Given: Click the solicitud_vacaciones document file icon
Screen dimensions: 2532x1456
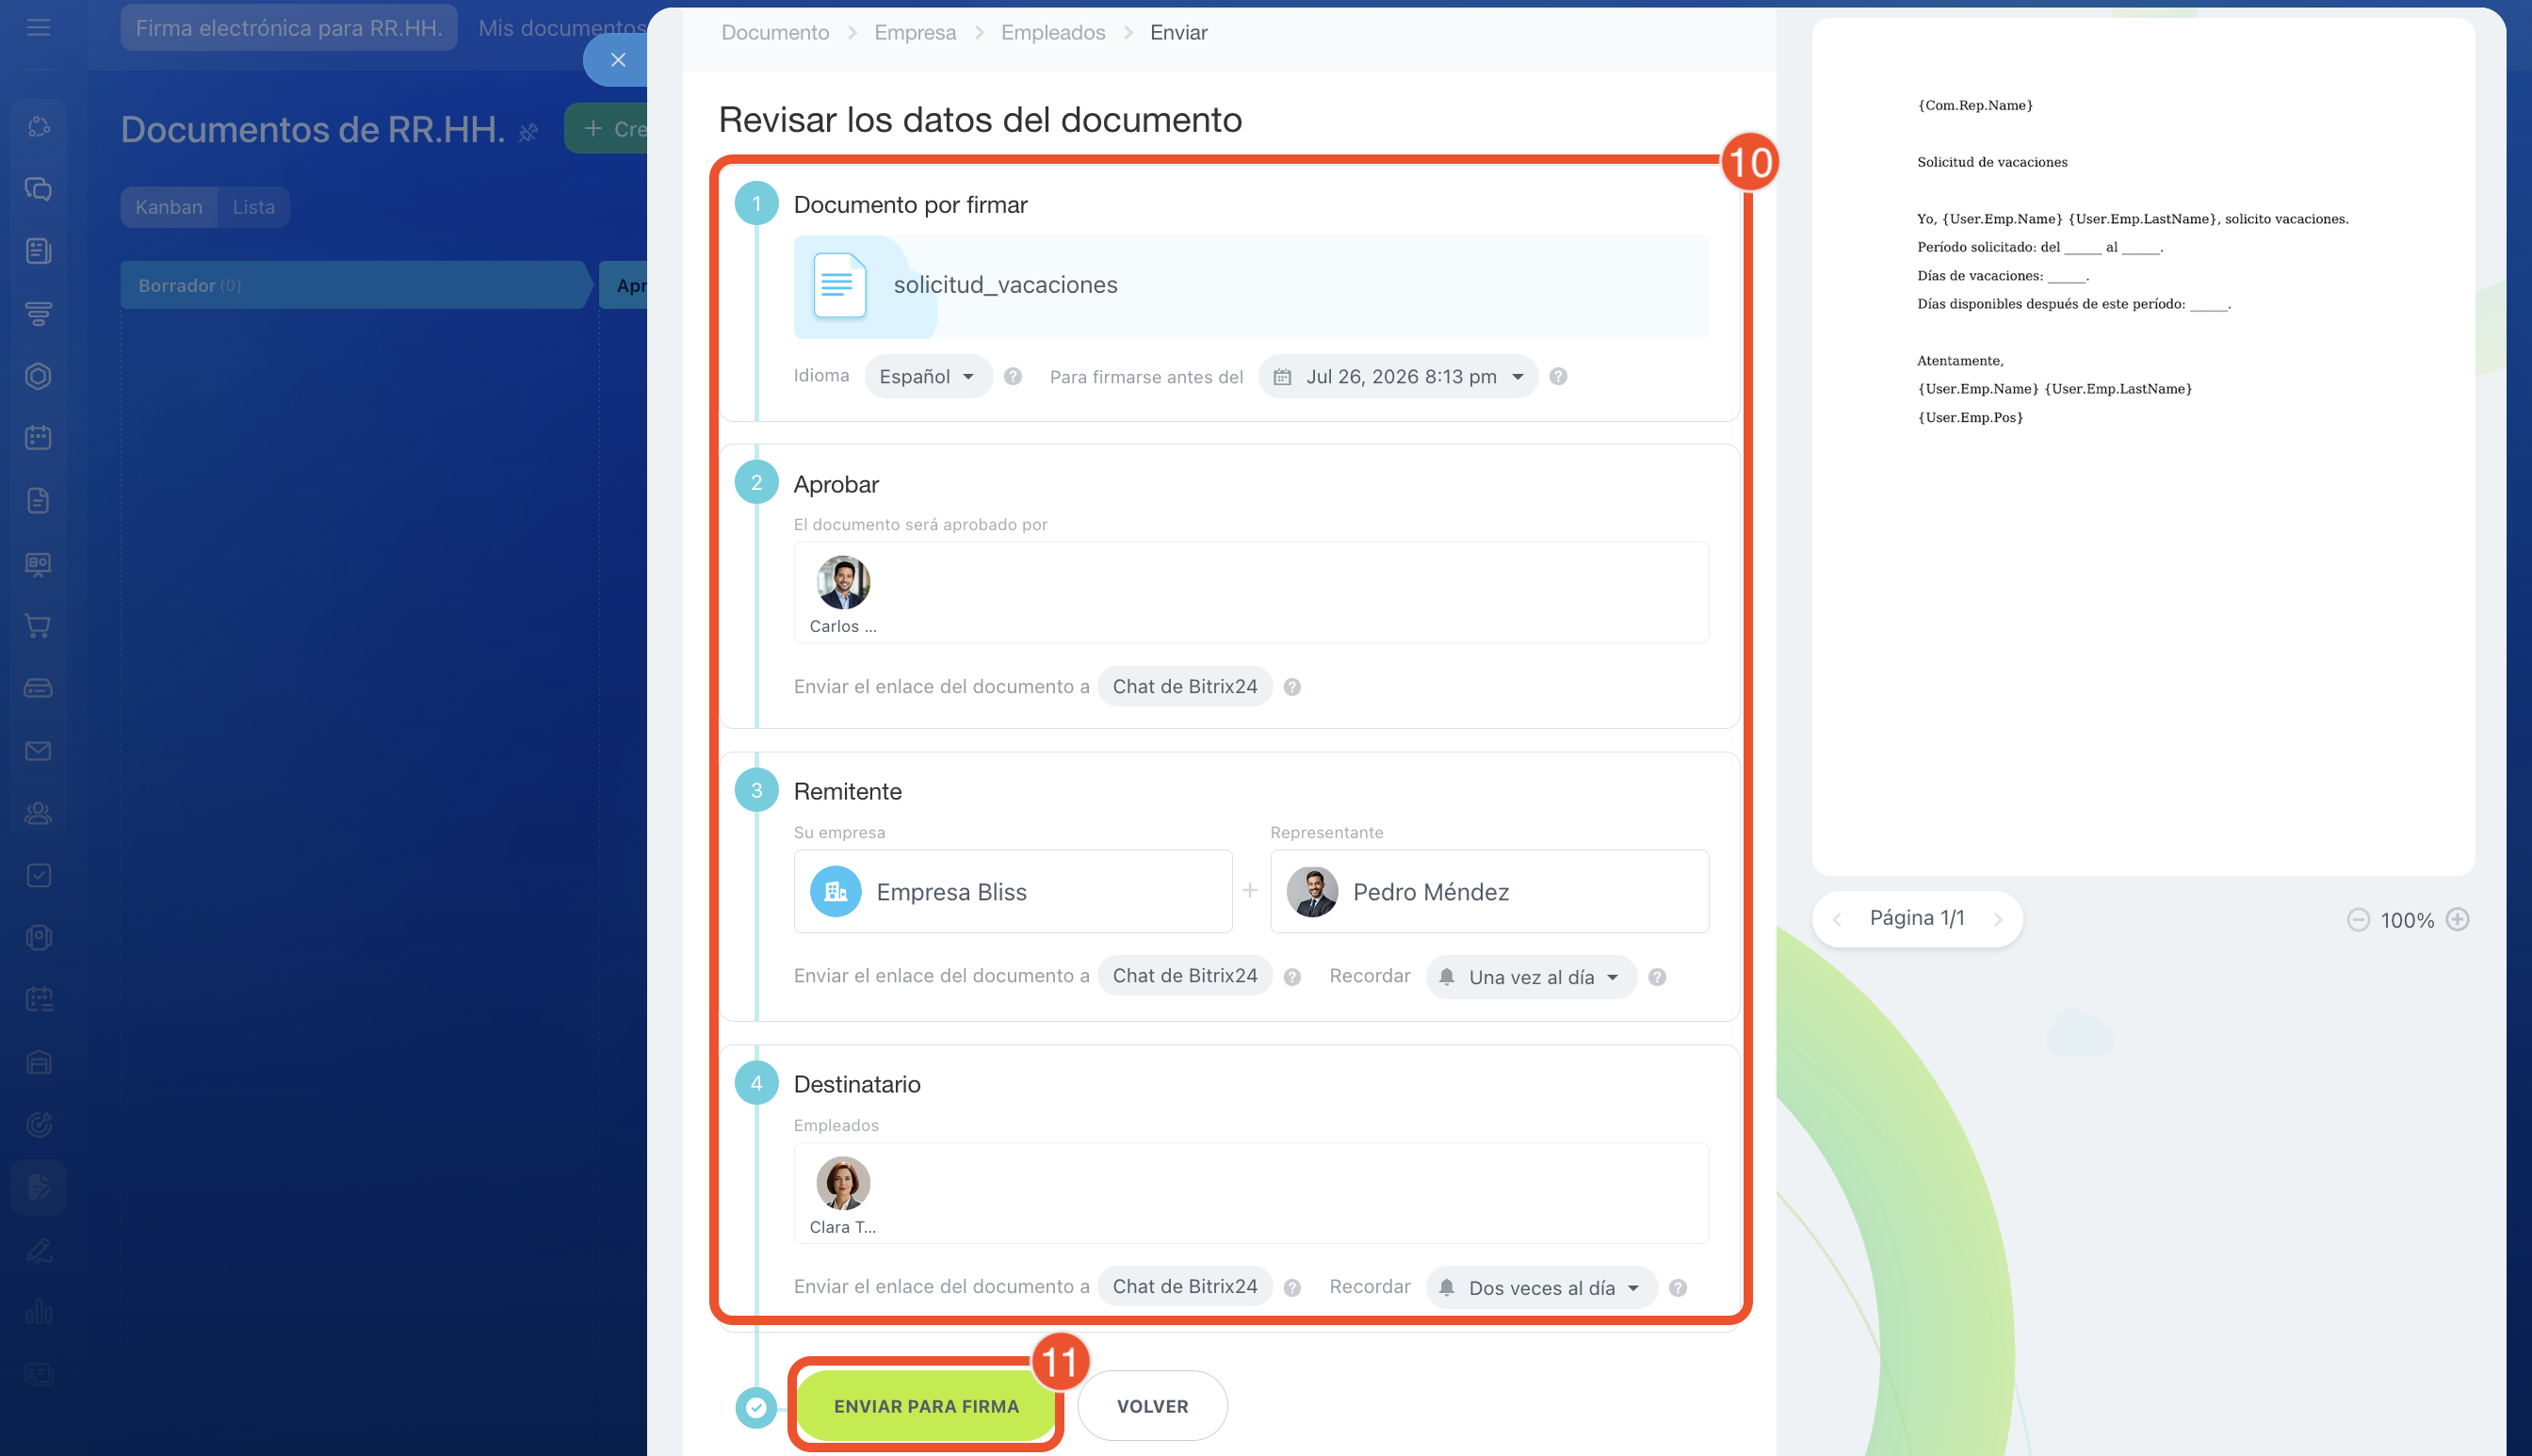Looking at the screenshot, I should click(x=838, y=286).
